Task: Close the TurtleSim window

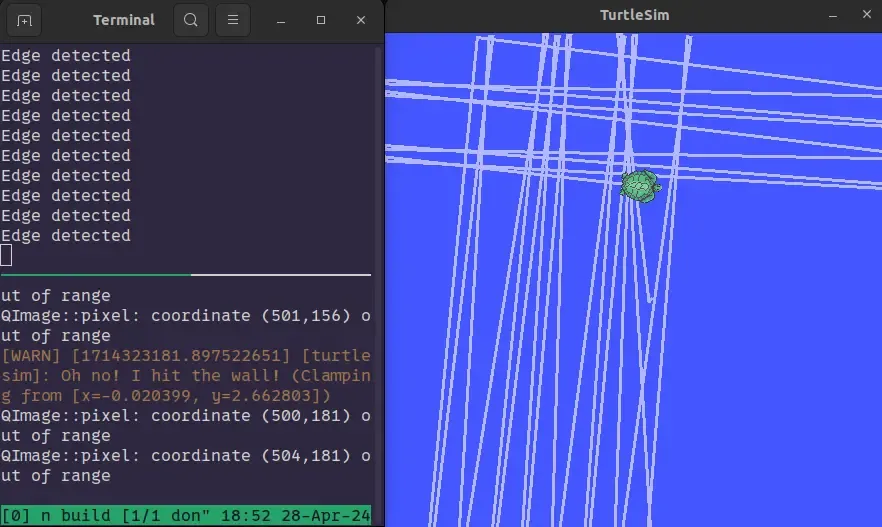Action: click(867, 15)
